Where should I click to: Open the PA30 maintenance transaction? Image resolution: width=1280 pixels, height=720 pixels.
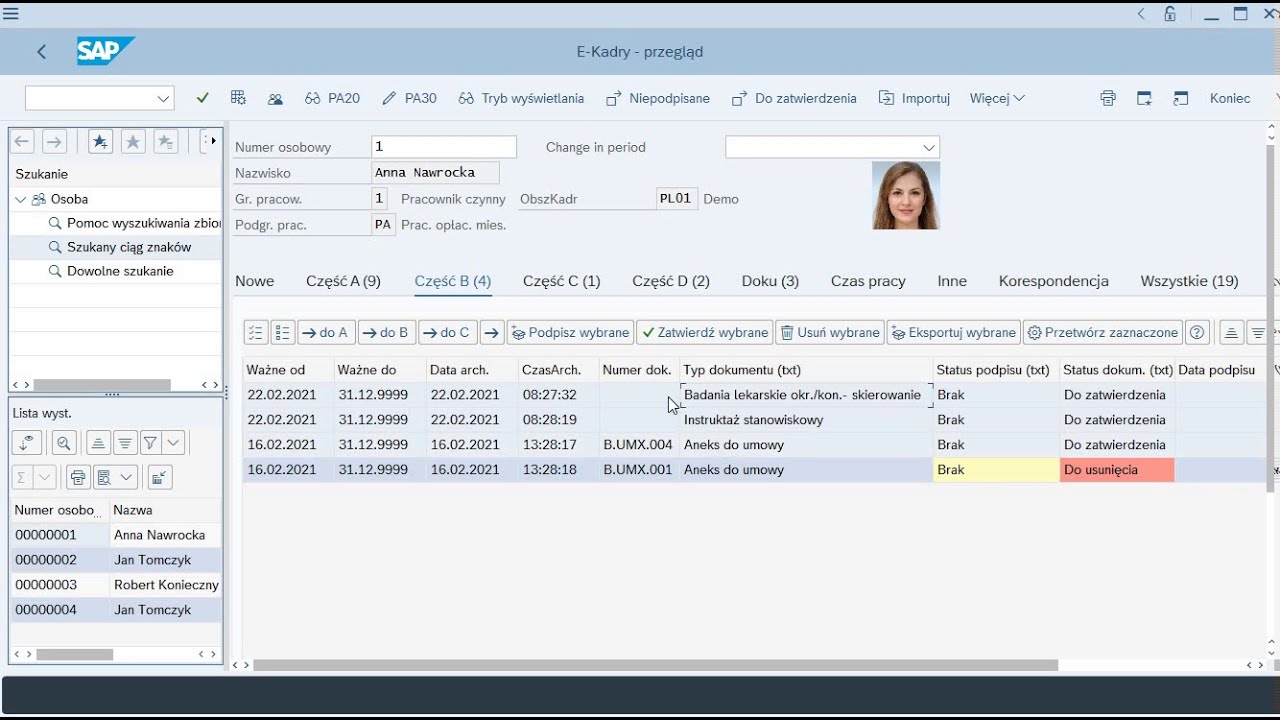[410, 98]
